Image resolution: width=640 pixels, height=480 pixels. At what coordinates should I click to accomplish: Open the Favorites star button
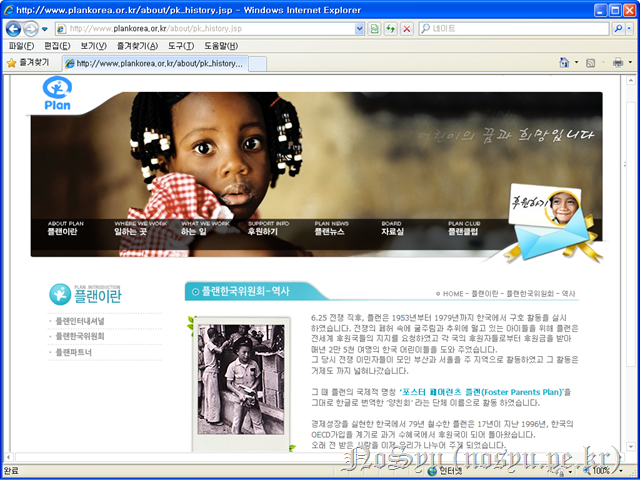(x=30, y=63)
